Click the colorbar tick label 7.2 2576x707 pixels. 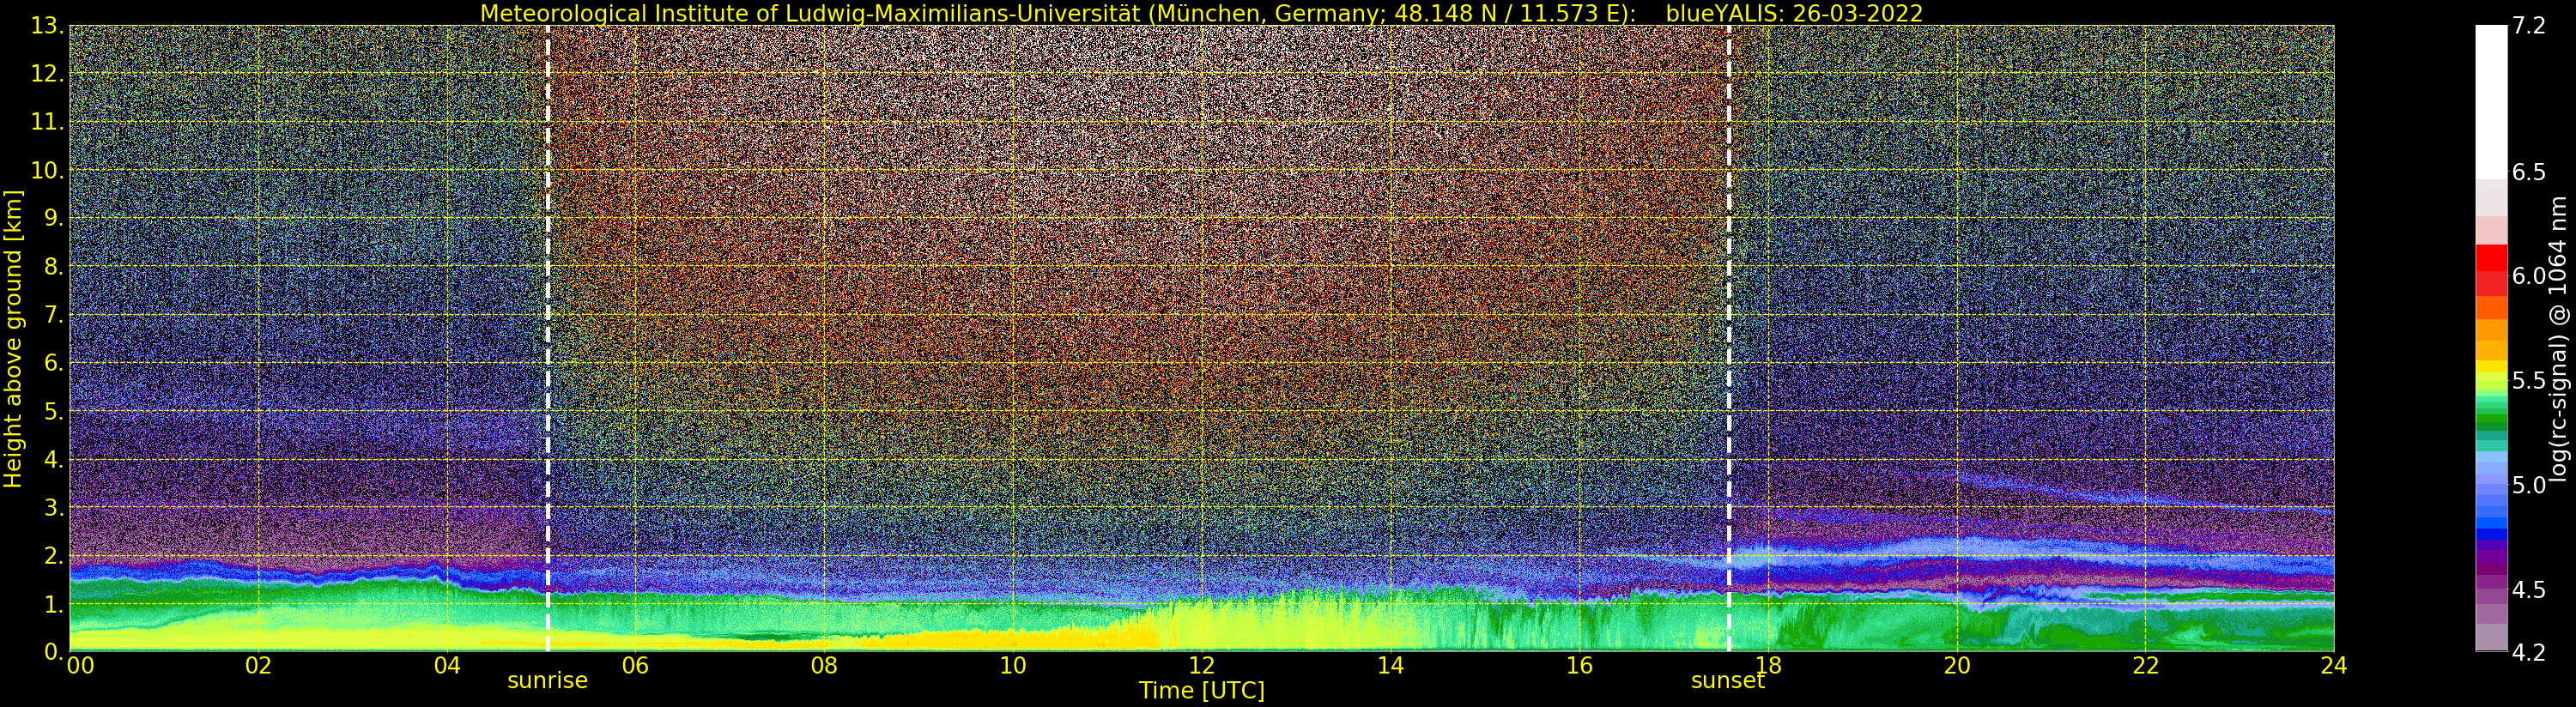tap(2529, 26)
